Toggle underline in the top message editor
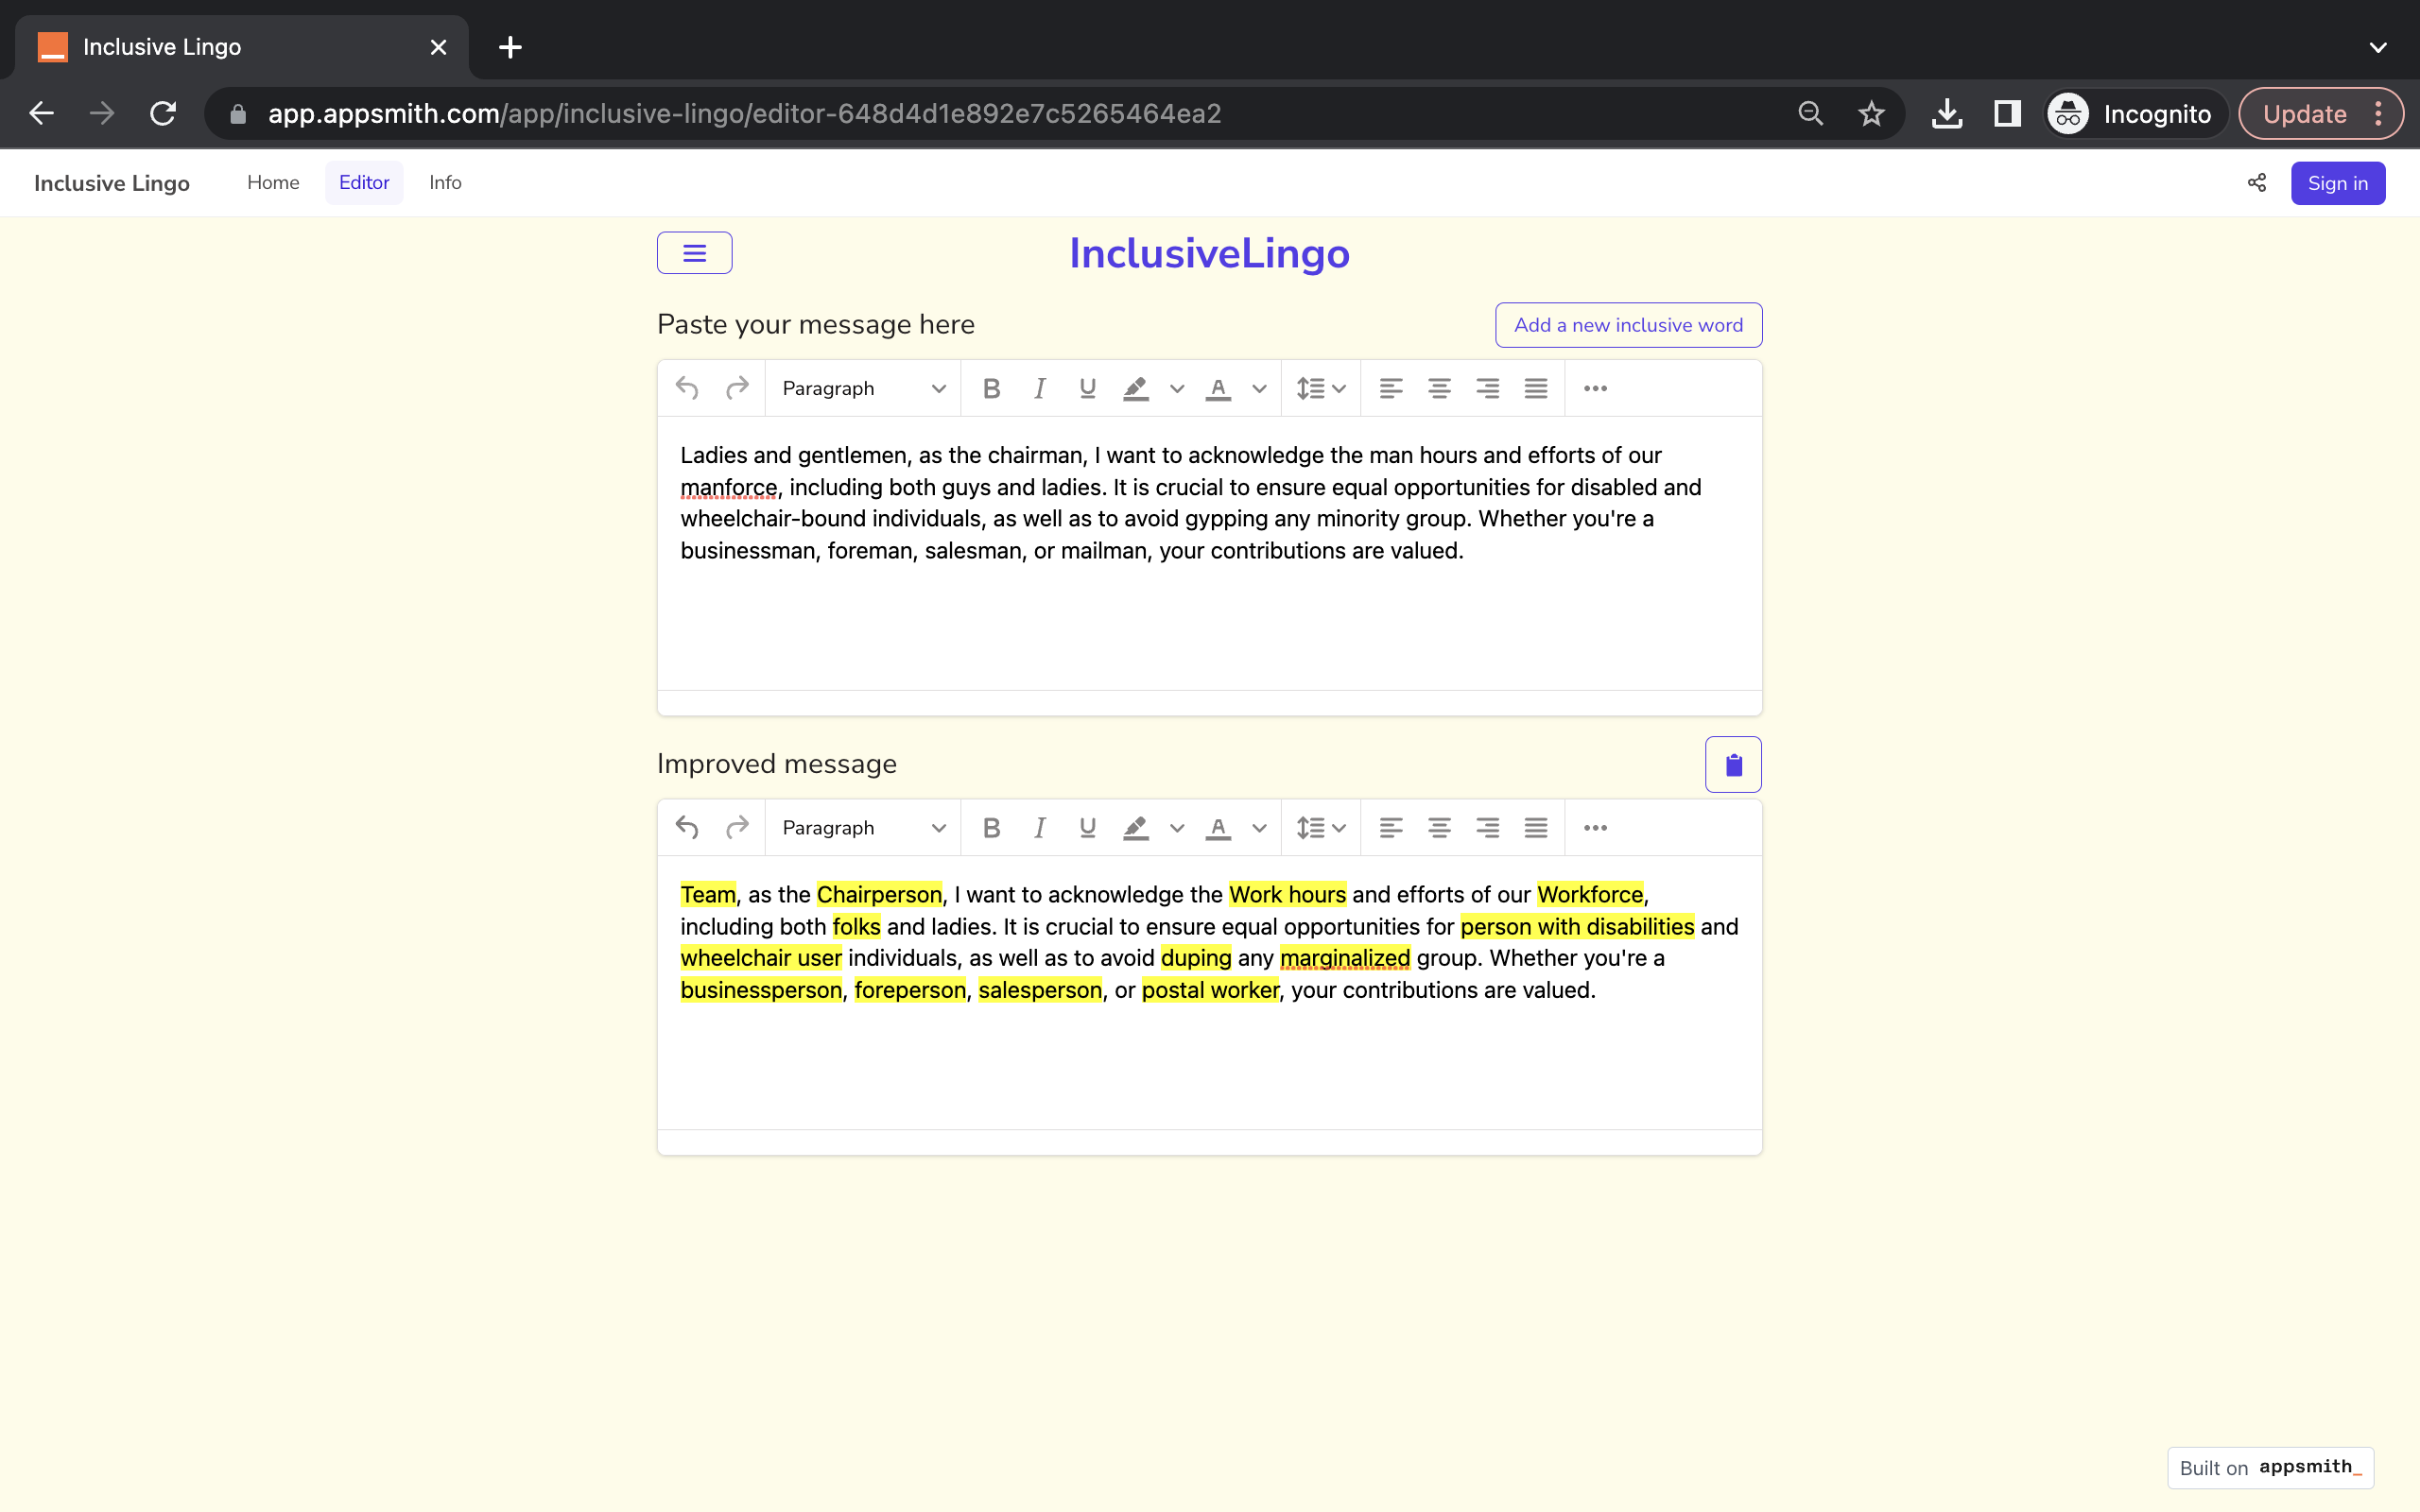2420x1512 pixels. click(1087, 388)
